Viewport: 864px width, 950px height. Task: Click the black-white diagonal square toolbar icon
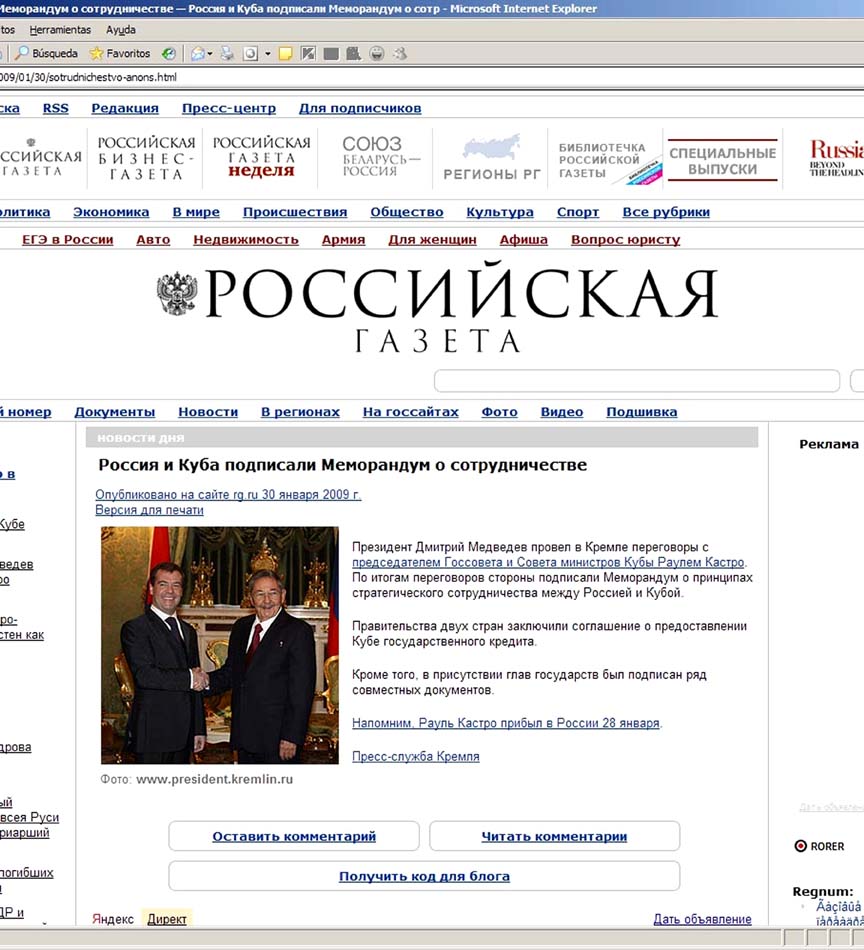308,53
